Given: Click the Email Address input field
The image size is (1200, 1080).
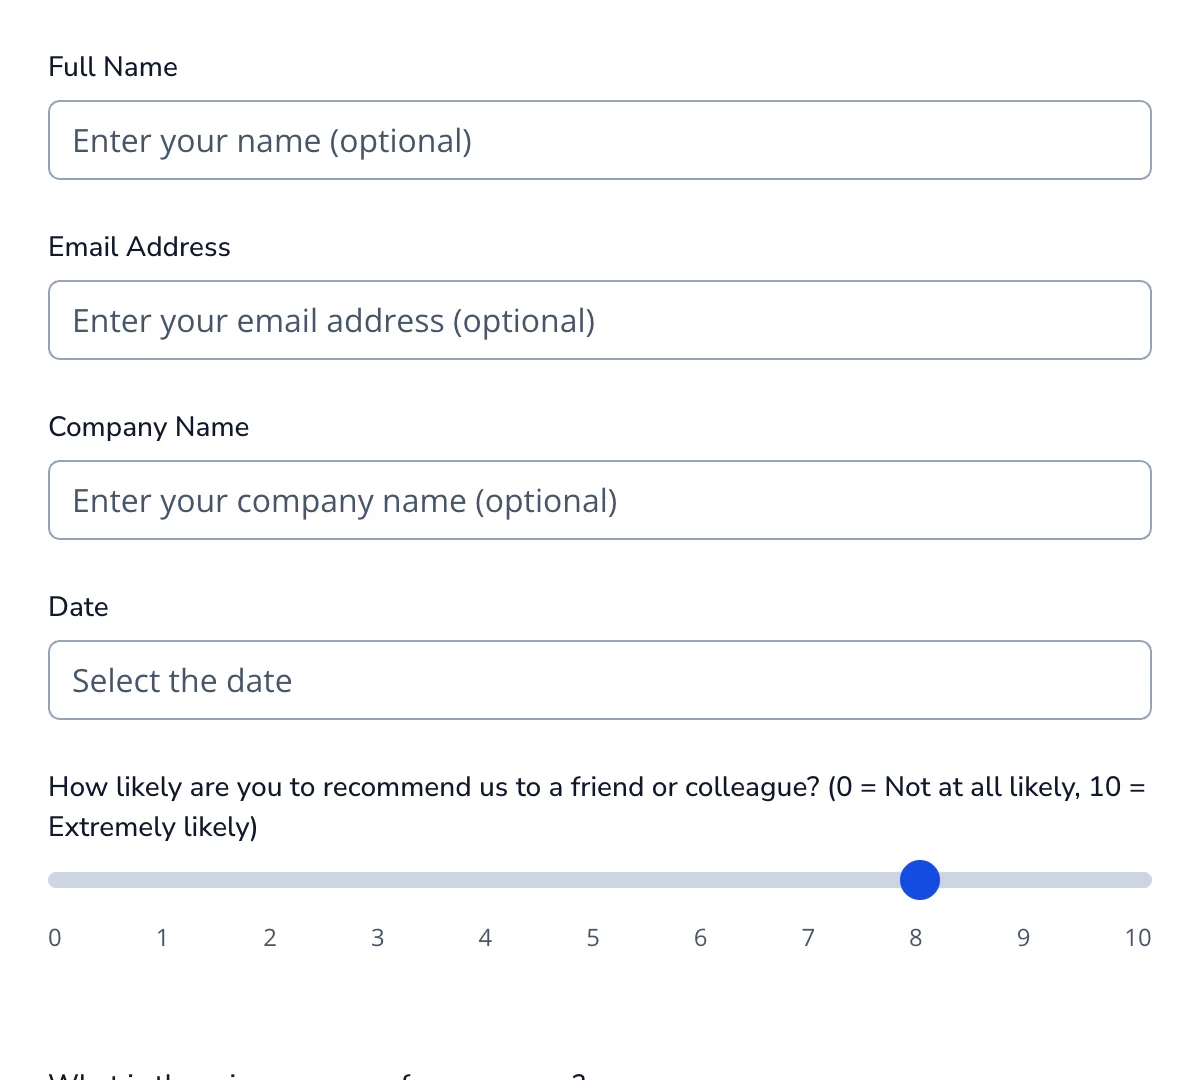Looking at the screenshot, I should [x=600, y=320].
